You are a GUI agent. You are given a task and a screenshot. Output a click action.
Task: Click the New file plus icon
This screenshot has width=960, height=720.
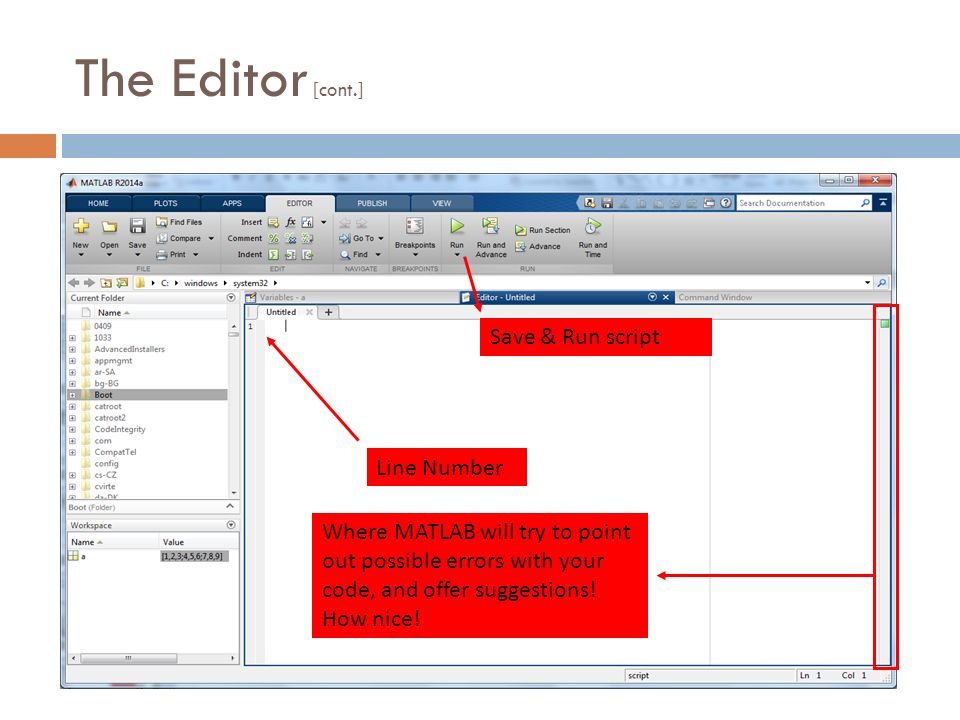[81, 227]
